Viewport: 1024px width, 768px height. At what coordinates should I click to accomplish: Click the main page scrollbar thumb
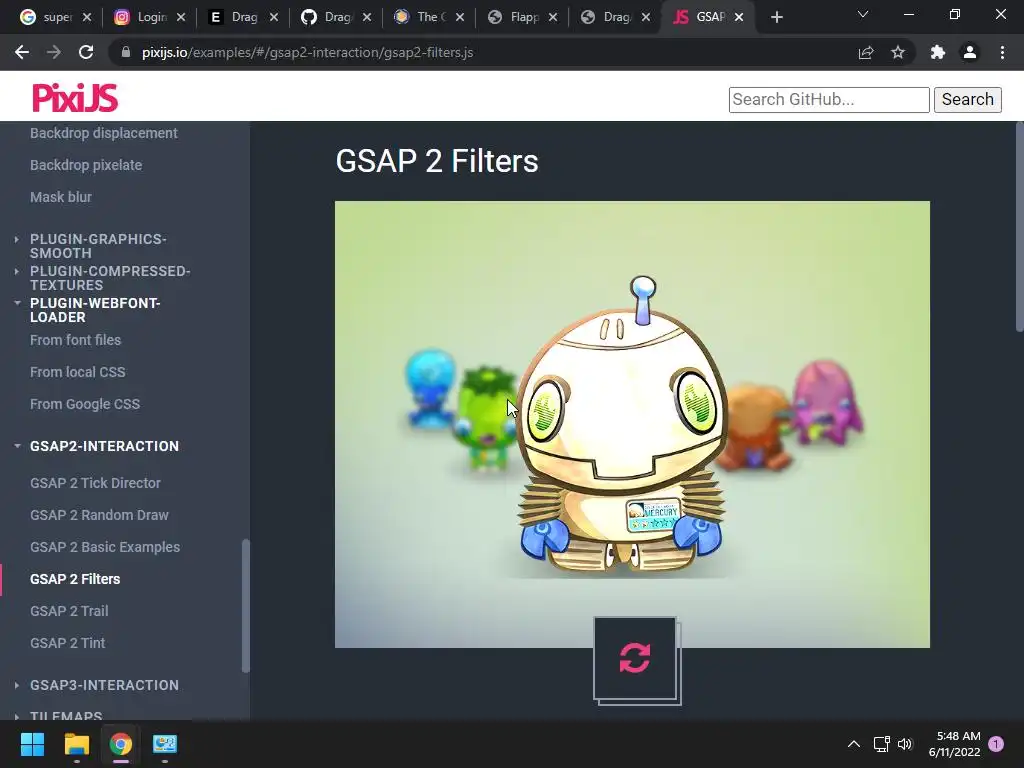1019,227
